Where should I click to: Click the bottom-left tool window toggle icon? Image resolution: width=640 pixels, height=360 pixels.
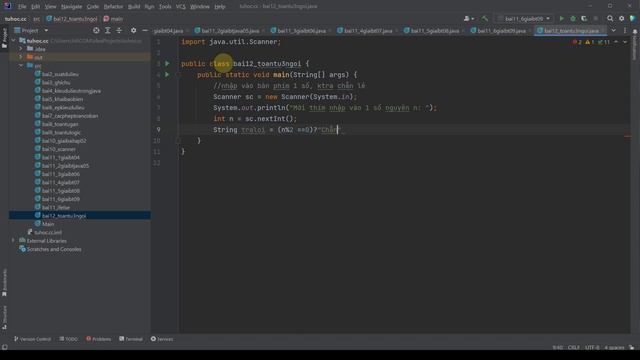[x=4, y=347]
